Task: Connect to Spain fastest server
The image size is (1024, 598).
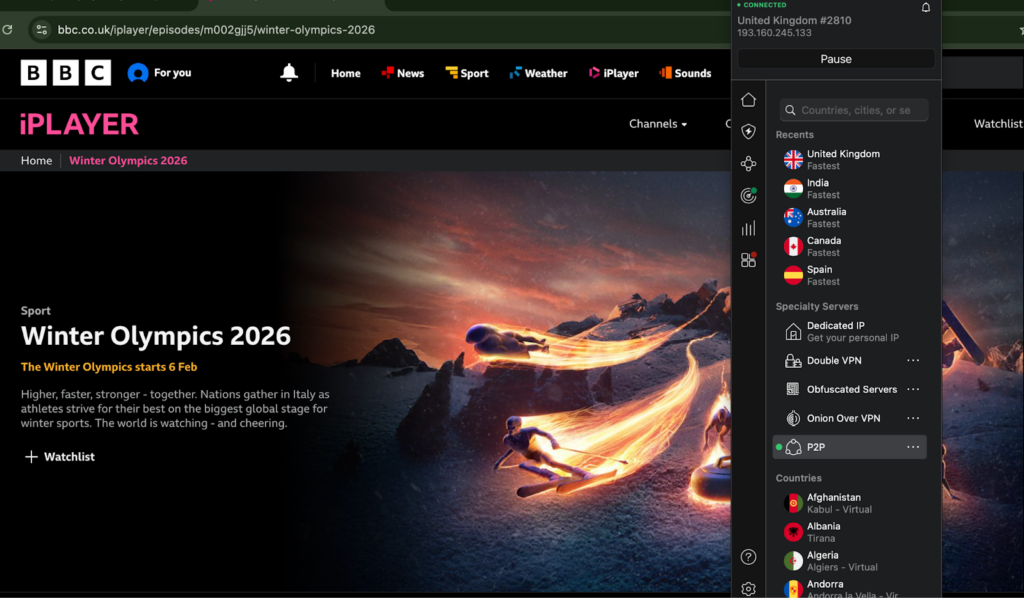Action: coord(849,275)
